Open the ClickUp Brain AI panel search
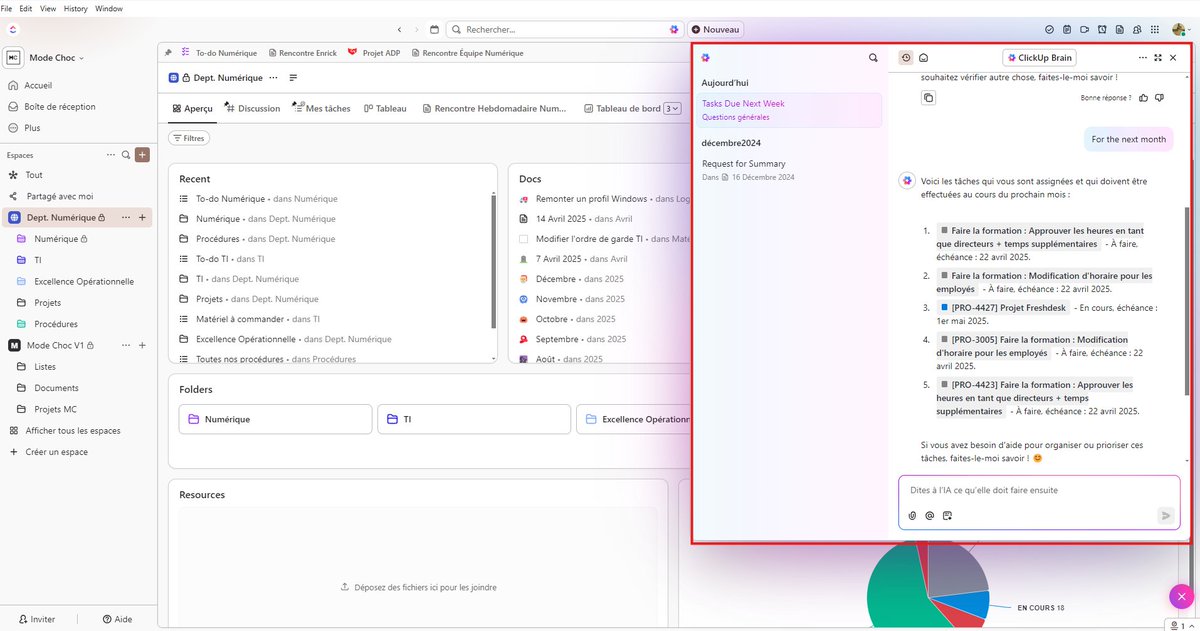Image resolution: width=1200 pixels, height=631 pixels. 873,57
